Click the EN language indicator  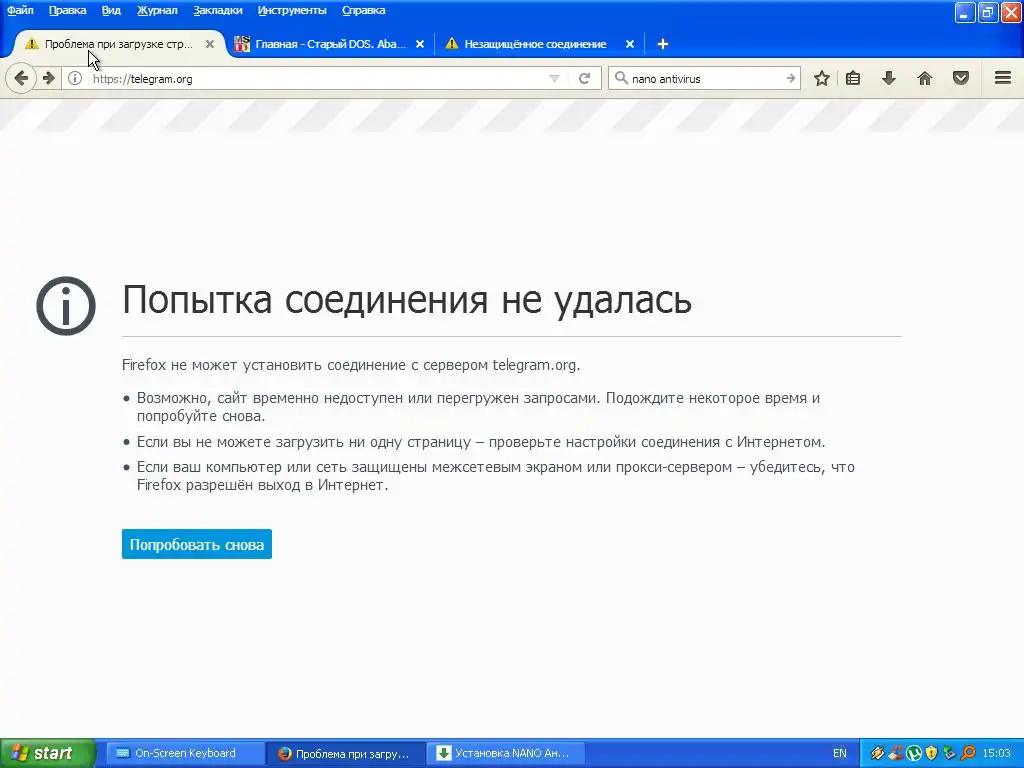click(840, 753)
